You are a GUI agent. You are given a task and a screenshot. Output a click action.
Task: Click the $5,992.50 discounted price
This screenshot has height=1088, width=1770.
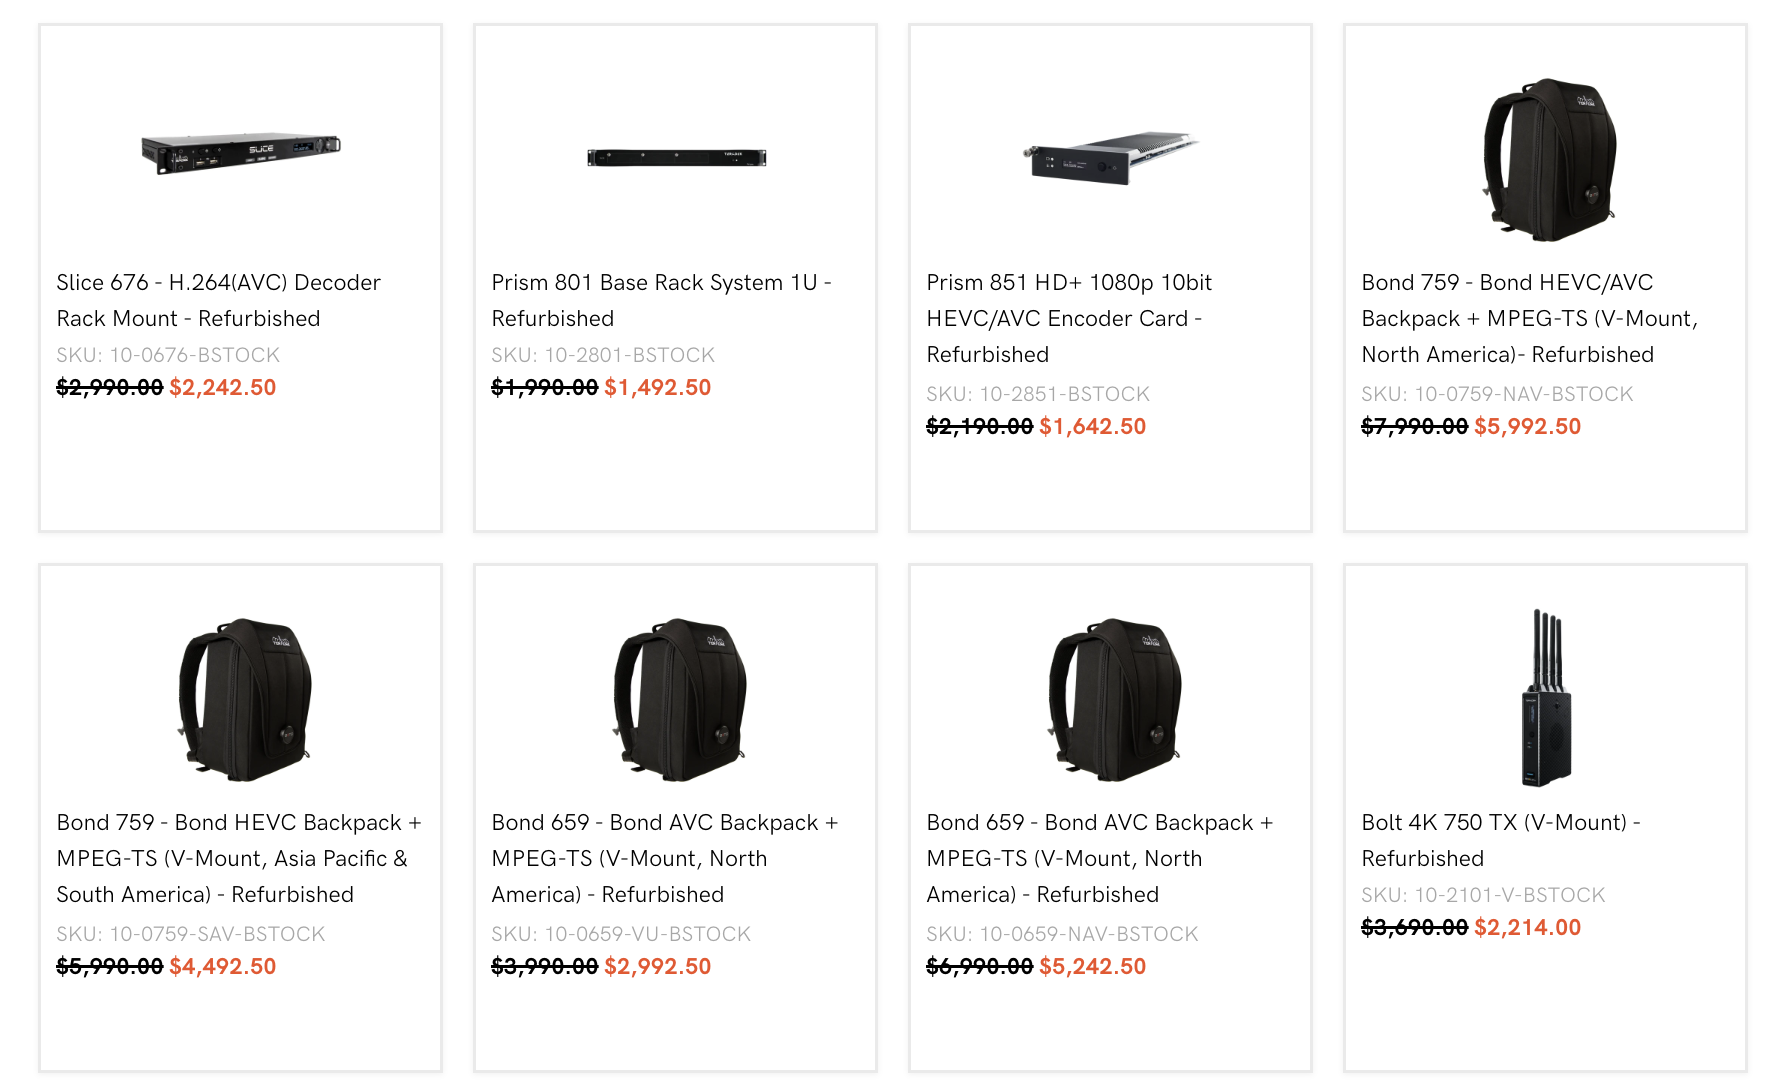tap(1527, 427)
